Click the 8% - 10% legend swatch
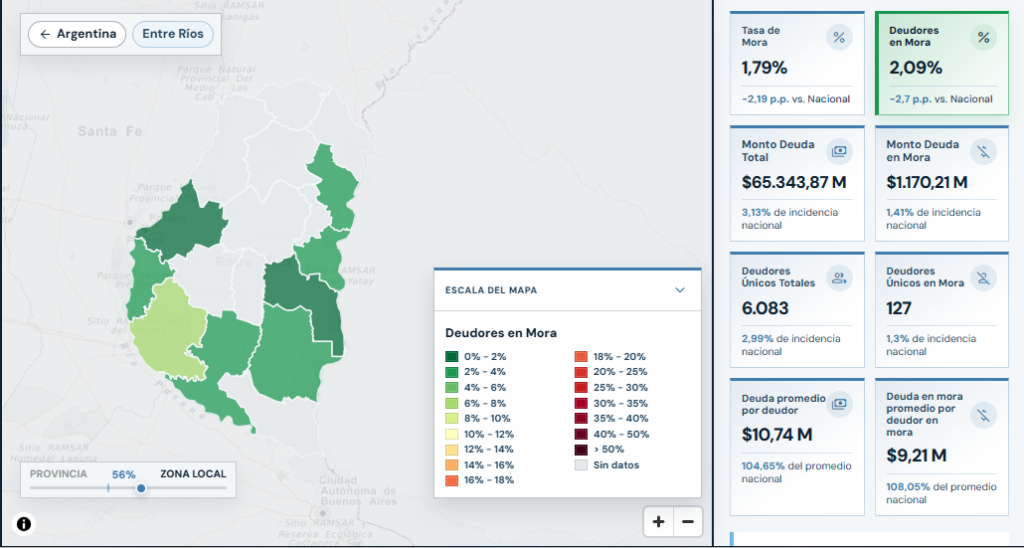 pos(451,419)
